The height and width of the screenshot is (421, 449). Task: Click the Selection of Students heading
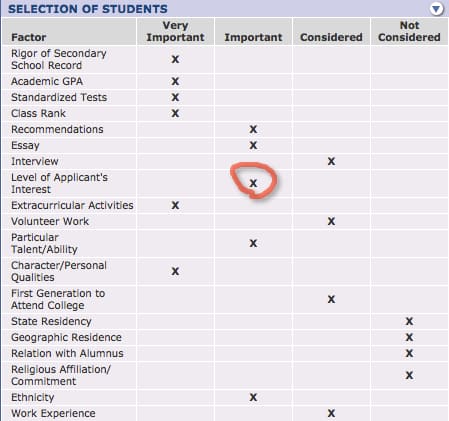pyautogui.click(x=88, y=9)
